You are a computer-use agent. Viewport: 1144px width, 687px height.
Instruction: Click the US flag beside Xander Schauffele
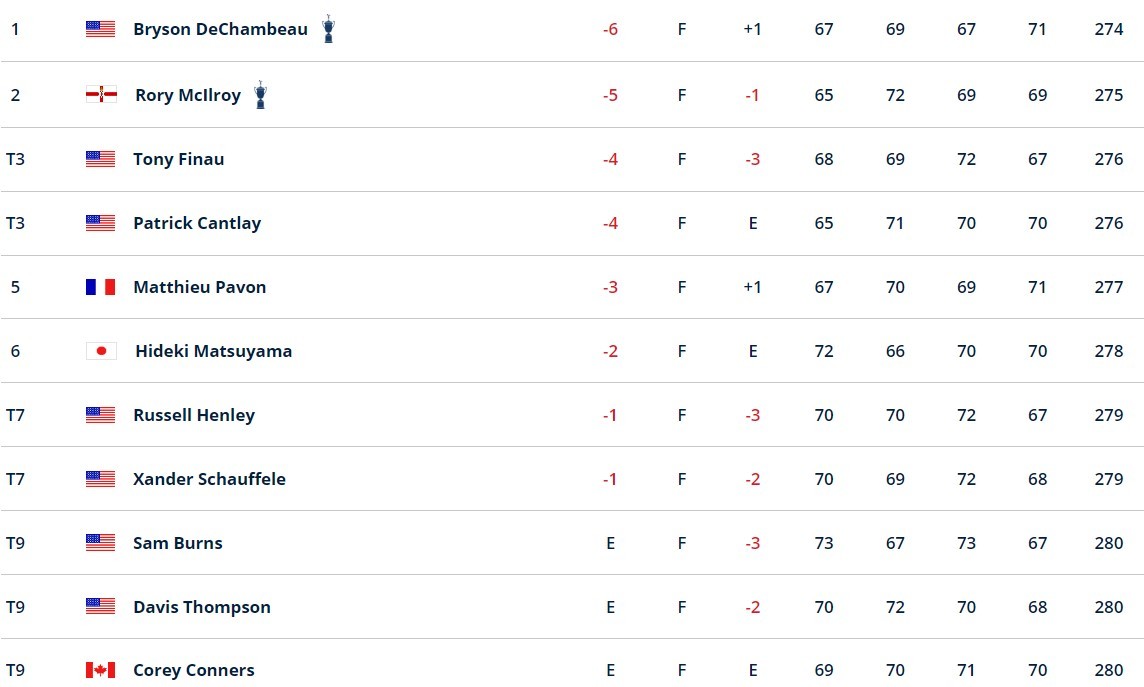[100, 479]
